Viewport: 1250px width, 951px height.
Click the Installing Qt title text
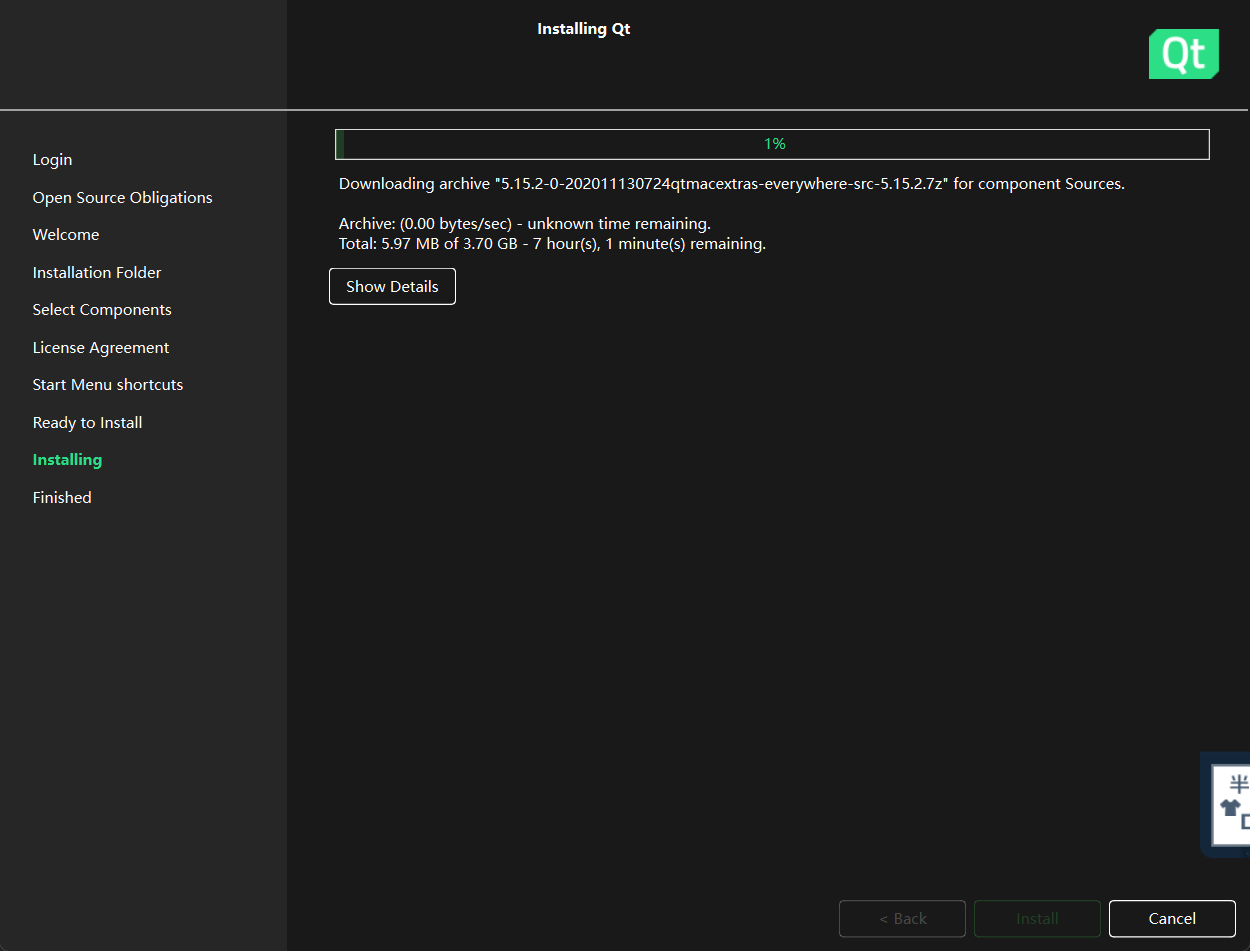click(x=584, y=29)
